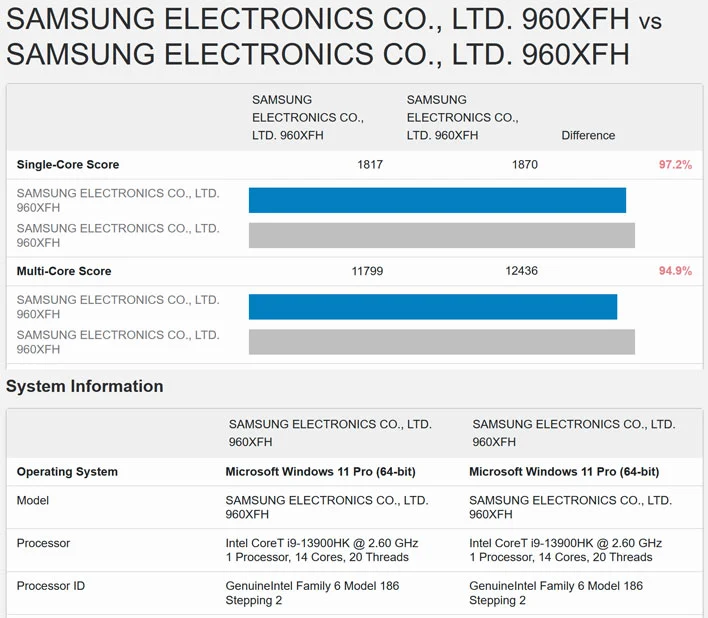This screenshot has width=708, height=618.
Task: Select the second Intel i9-13900HK processor value
Action: 565,550
